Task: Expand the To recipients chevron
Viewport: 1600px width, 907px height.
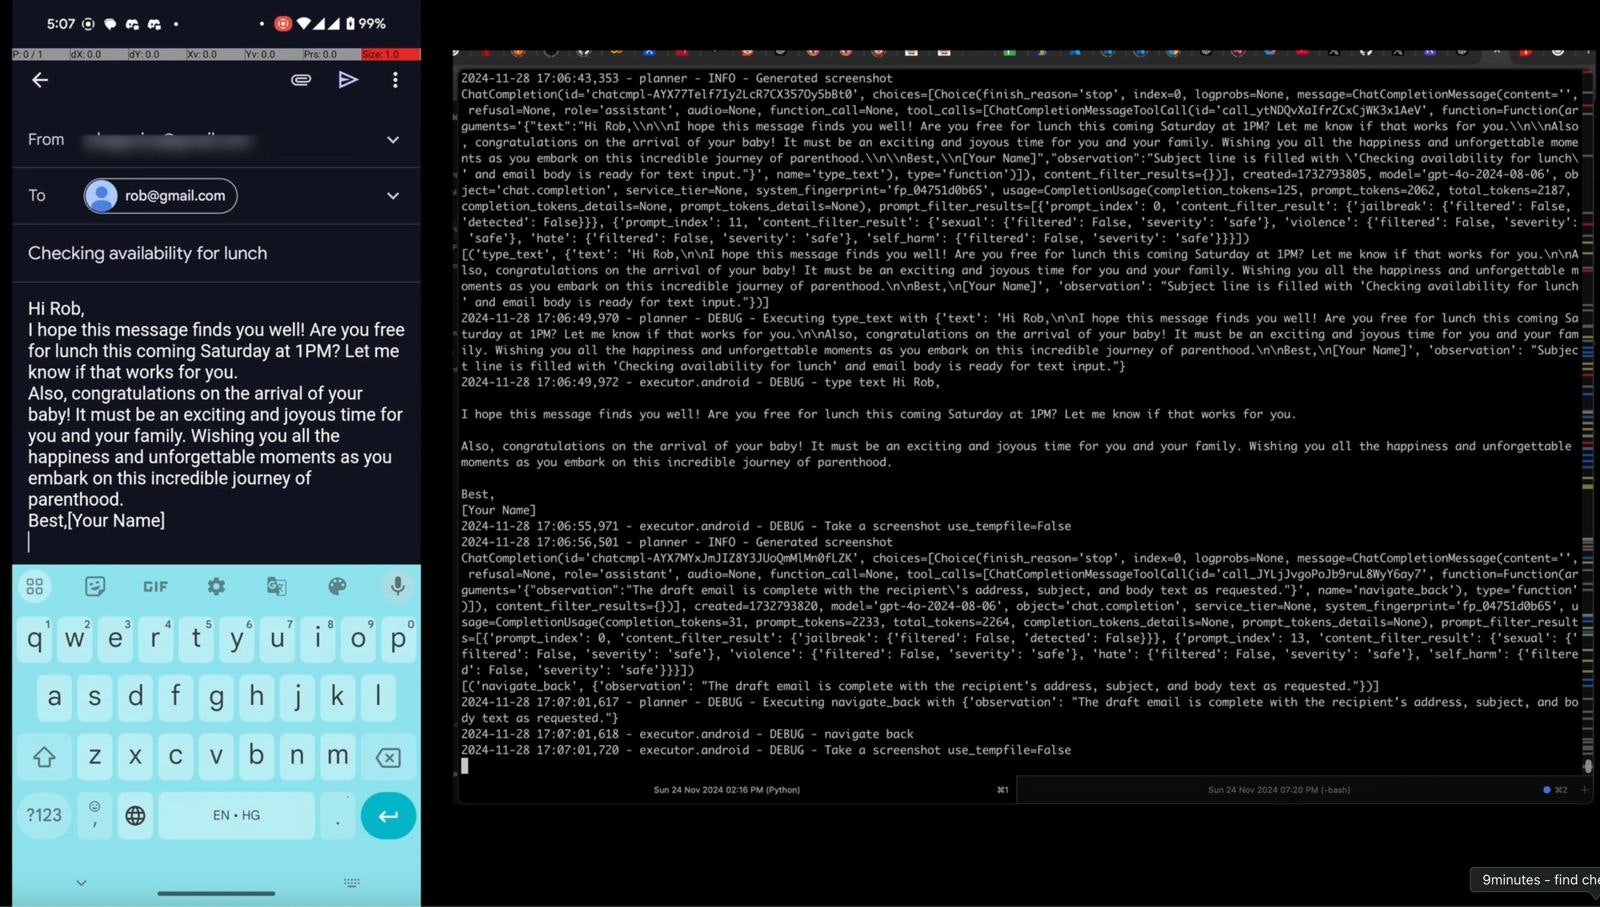Action: point(393,196)
